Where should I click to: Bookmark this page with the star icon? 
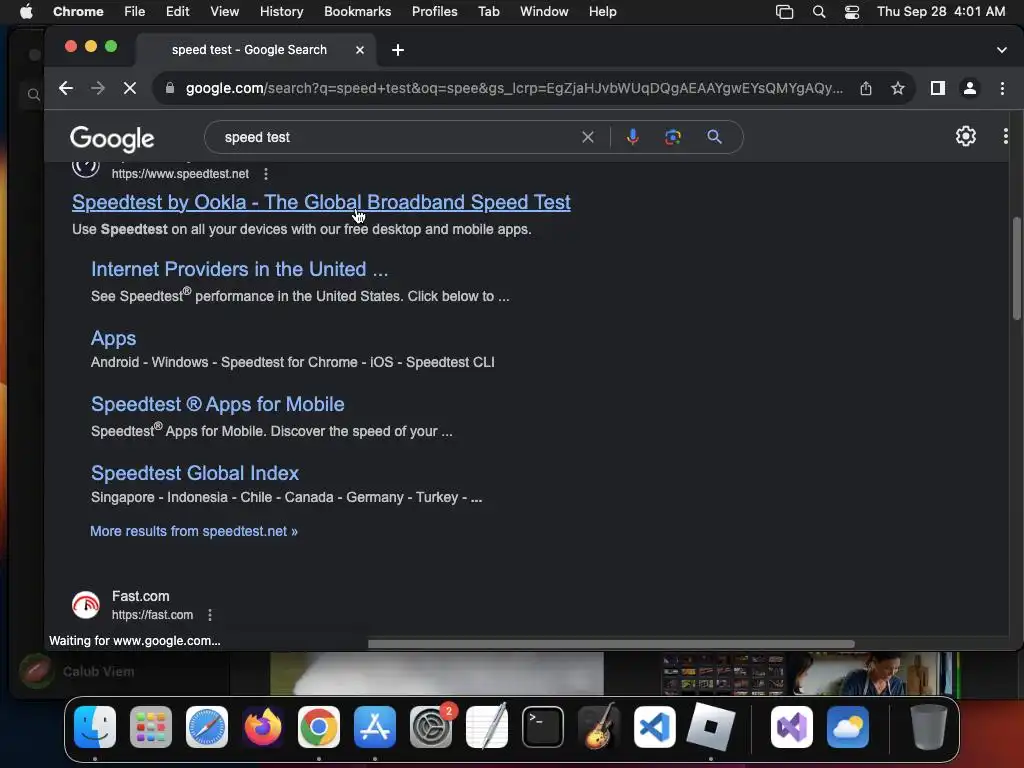click(898, 88)
